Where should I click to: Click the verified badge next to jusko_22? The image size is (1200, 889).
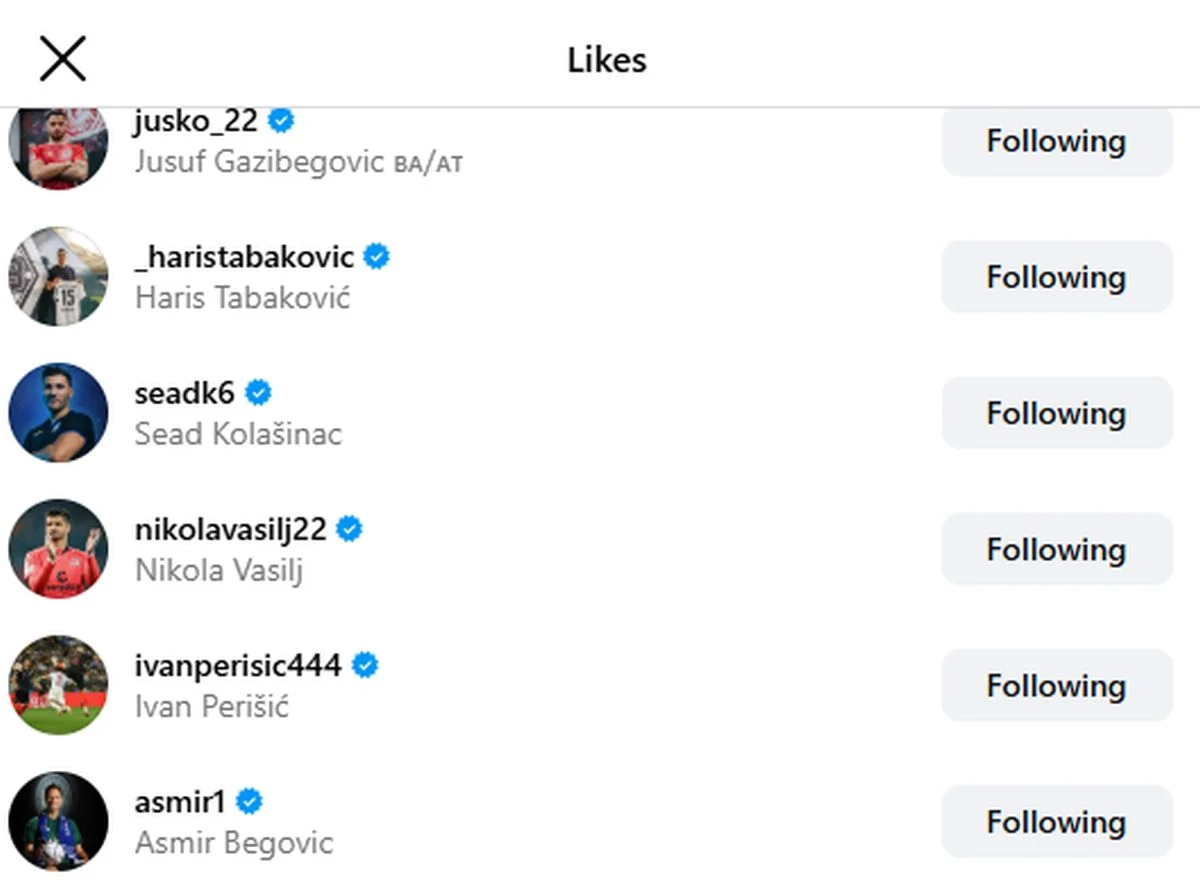coord(282,121)
